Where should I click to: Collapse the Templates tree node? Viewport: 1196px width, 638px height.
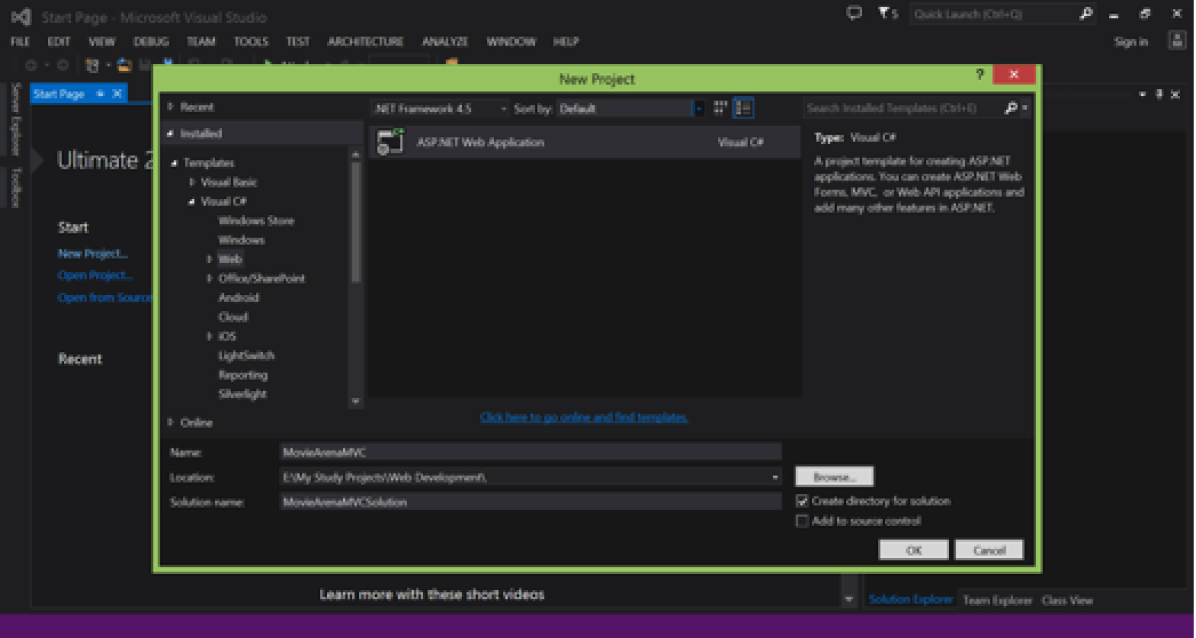tap(175, 163)
